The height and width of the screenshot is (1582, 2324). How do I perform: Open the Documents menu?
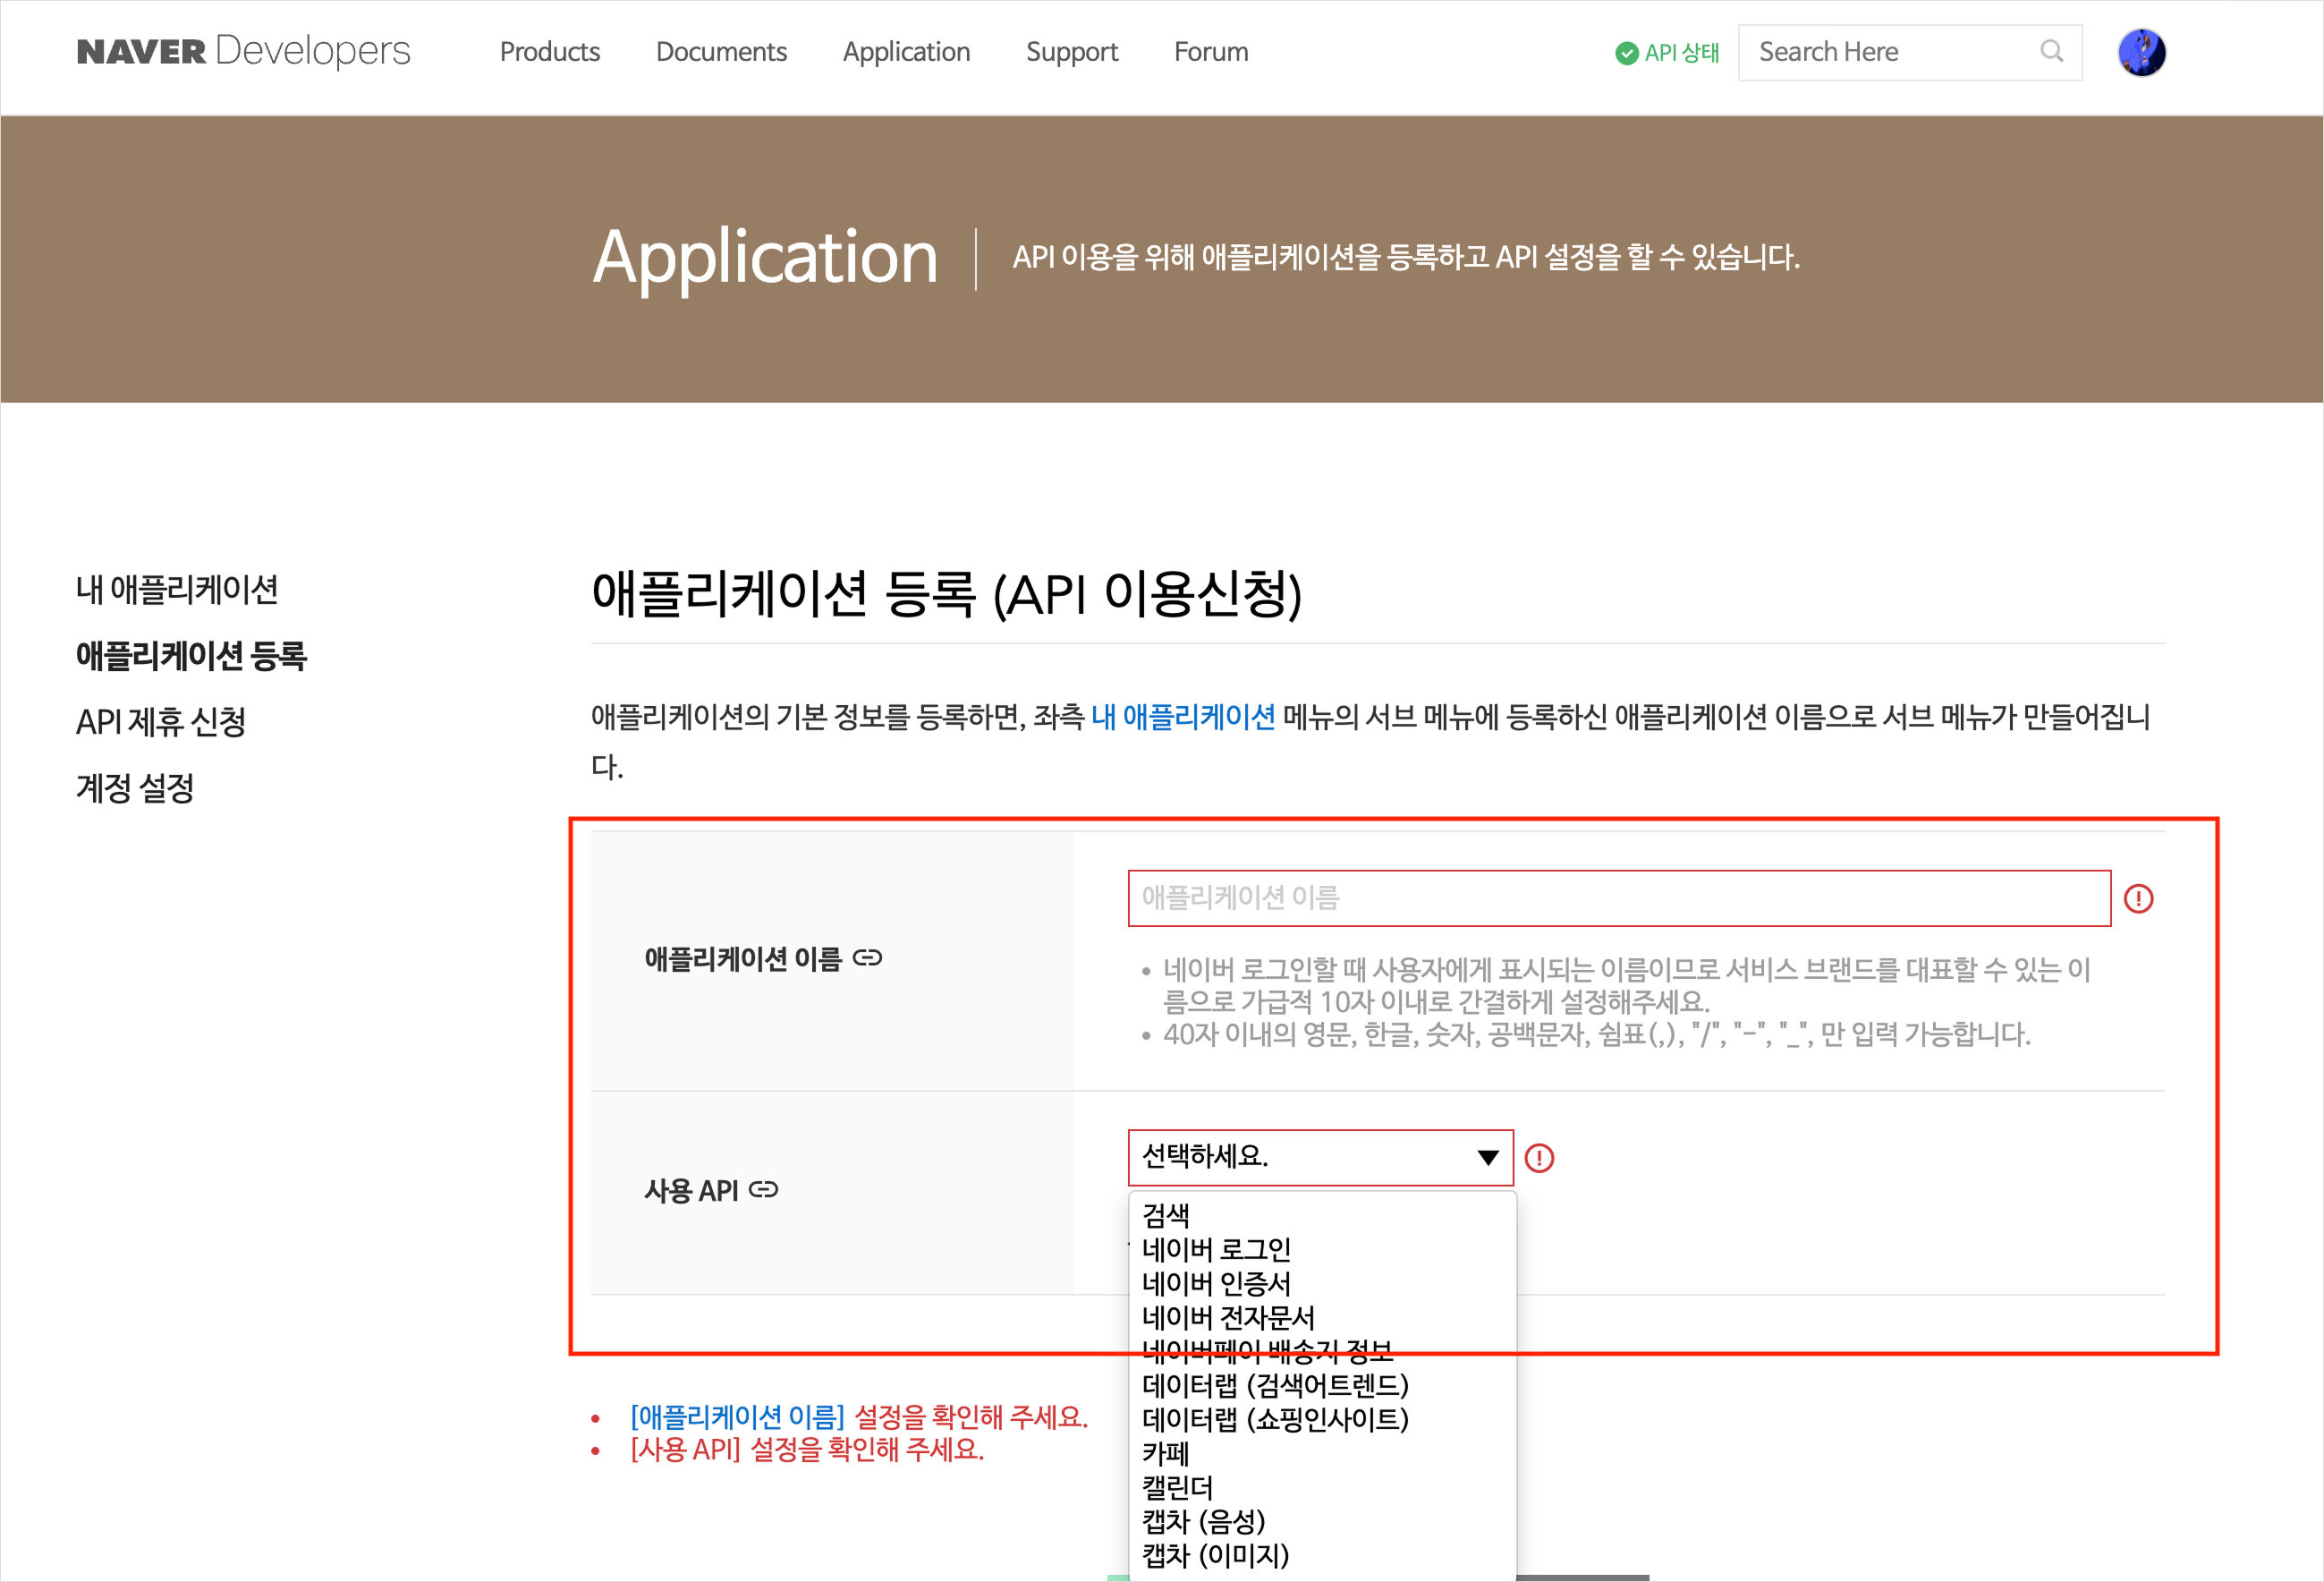(x=720, y=52)
